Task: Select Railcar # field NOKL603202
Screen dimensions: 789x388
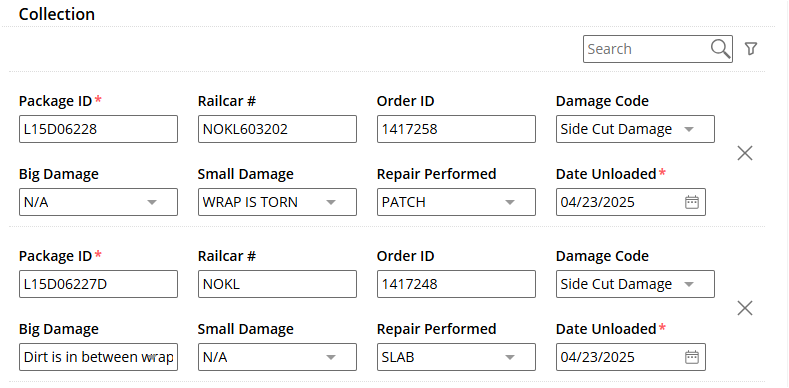Action: pos(277,129)
